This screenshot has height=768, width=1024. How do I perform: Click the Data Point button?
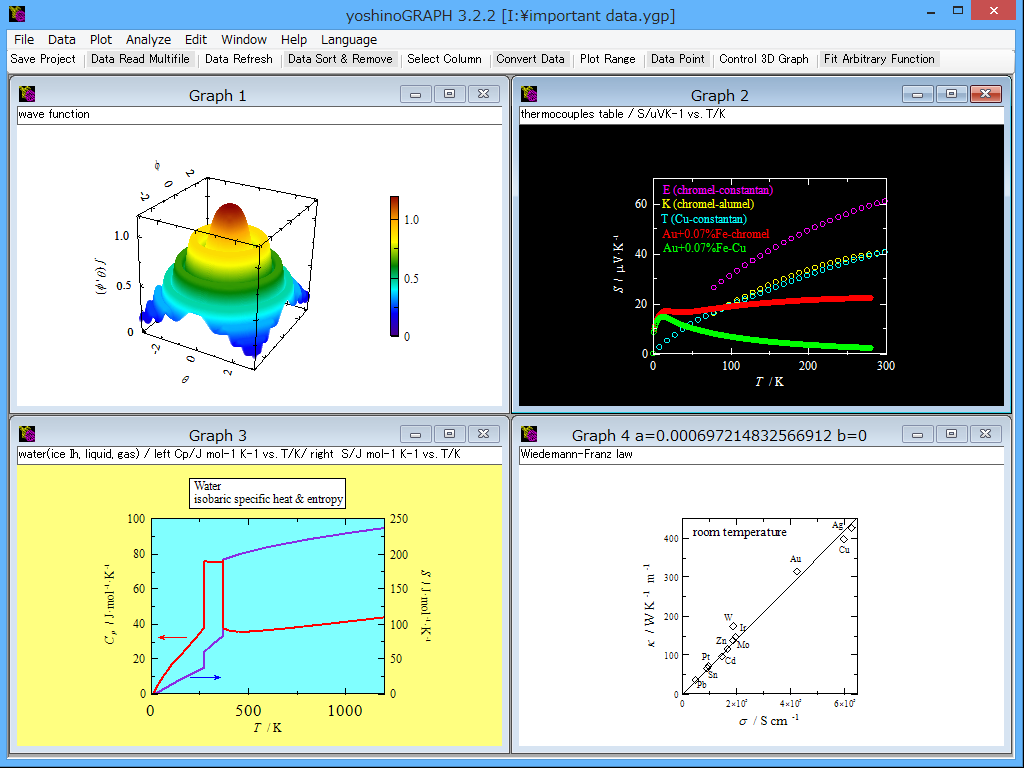click(x=678, y=59)
